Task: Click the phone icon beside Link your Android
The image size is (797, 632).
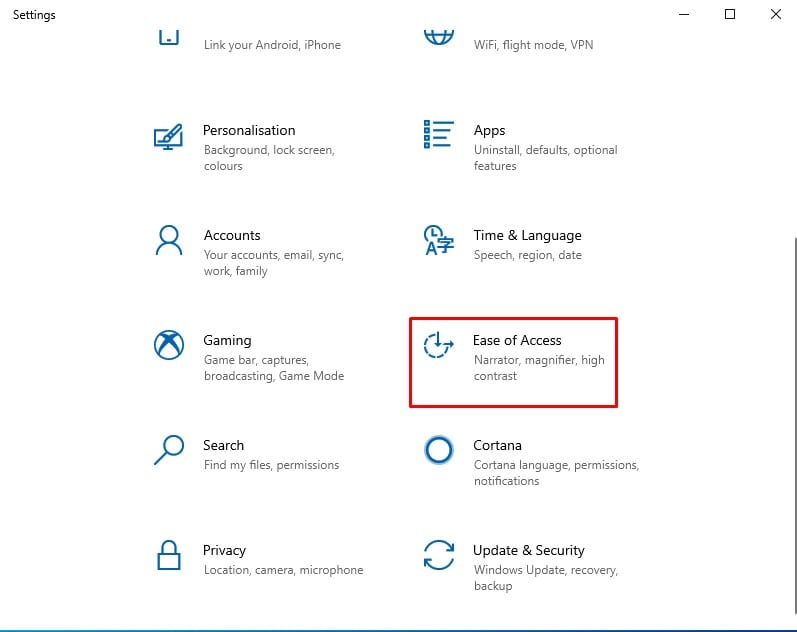Action: [x=169, y=37]
